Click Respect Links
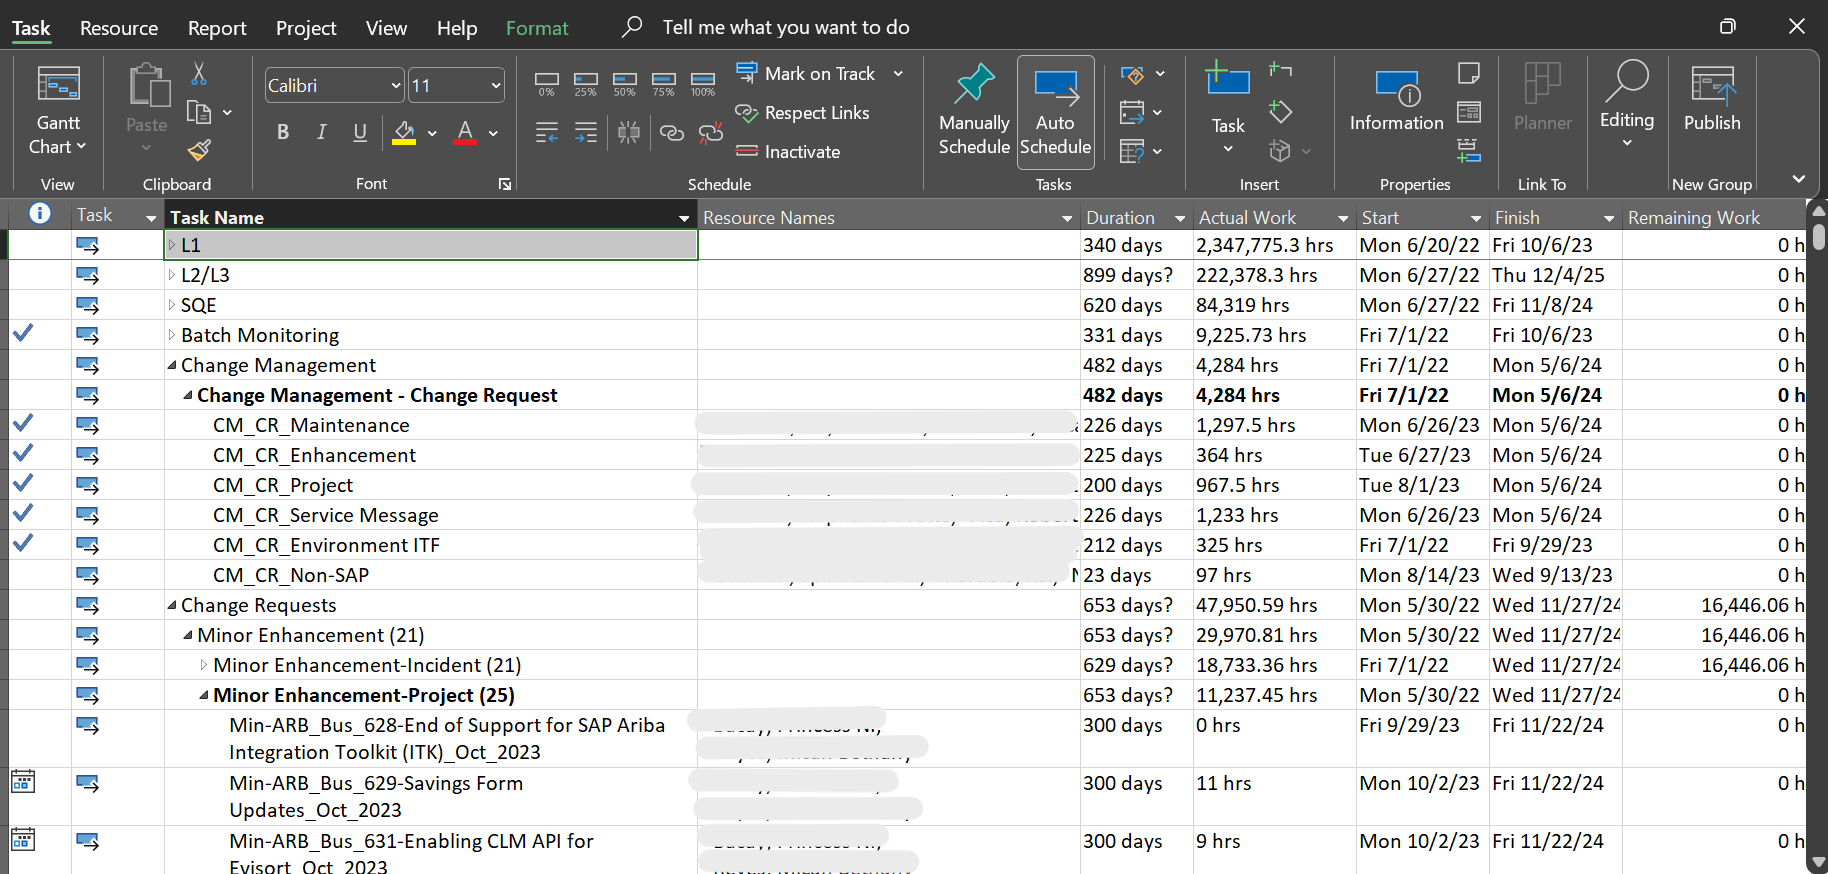1828x874 pixels. 802,113
